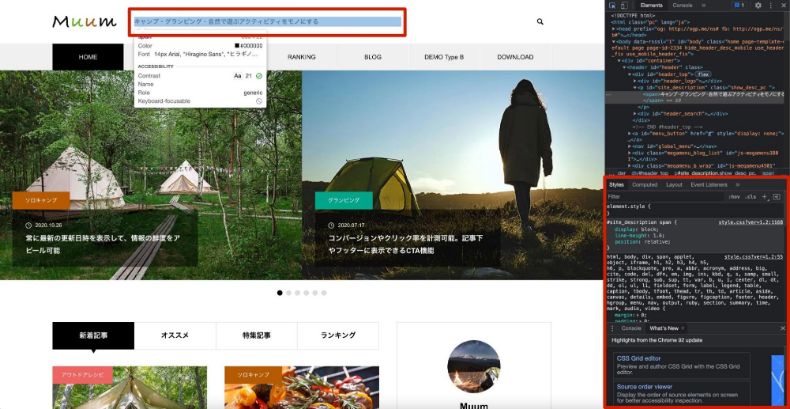Open the Computed pane tab
This screenshot has width=790, height=409.
pos(644,185)
